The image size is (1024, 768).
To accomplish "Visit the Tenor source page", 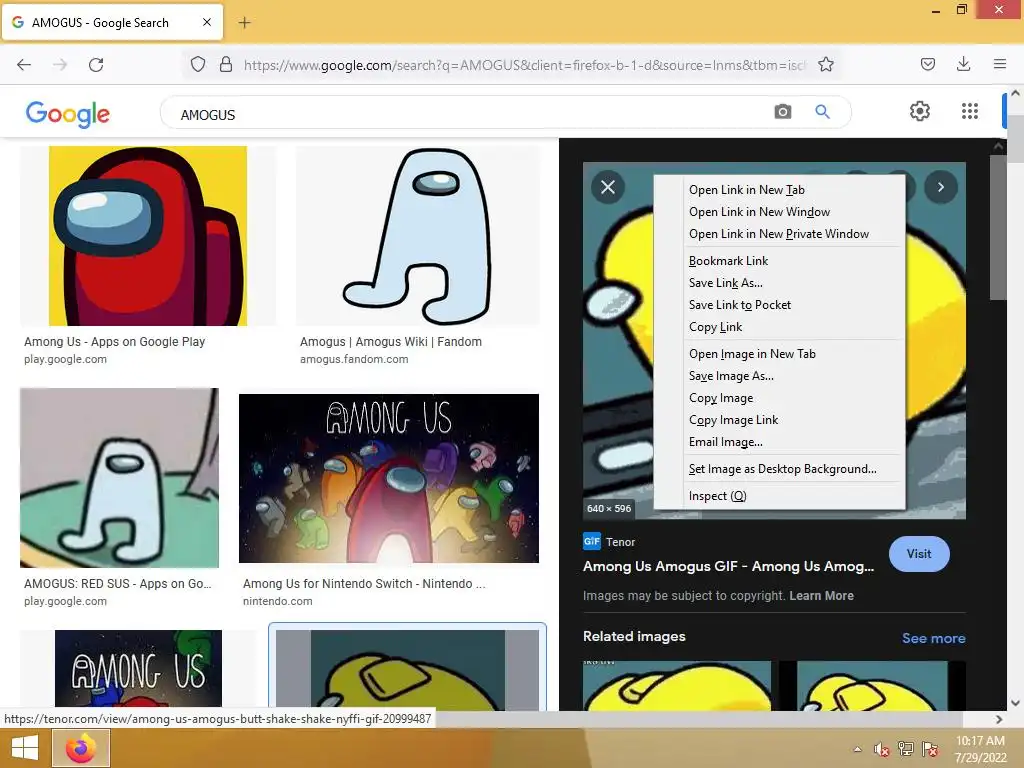I will [x=919, y=554].
